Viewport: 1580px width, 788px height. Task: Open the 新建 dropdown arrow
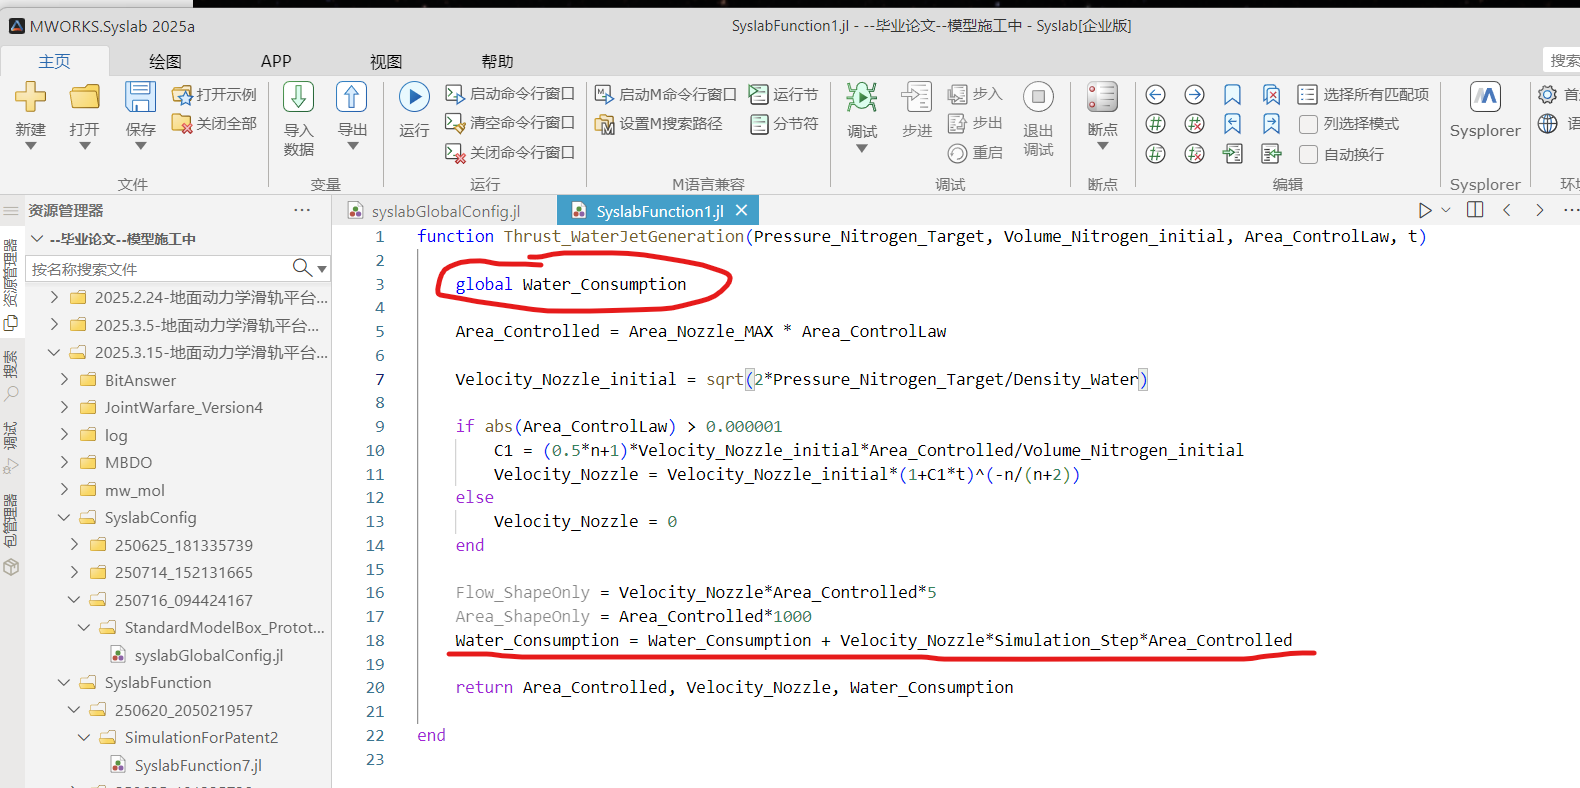30,147
